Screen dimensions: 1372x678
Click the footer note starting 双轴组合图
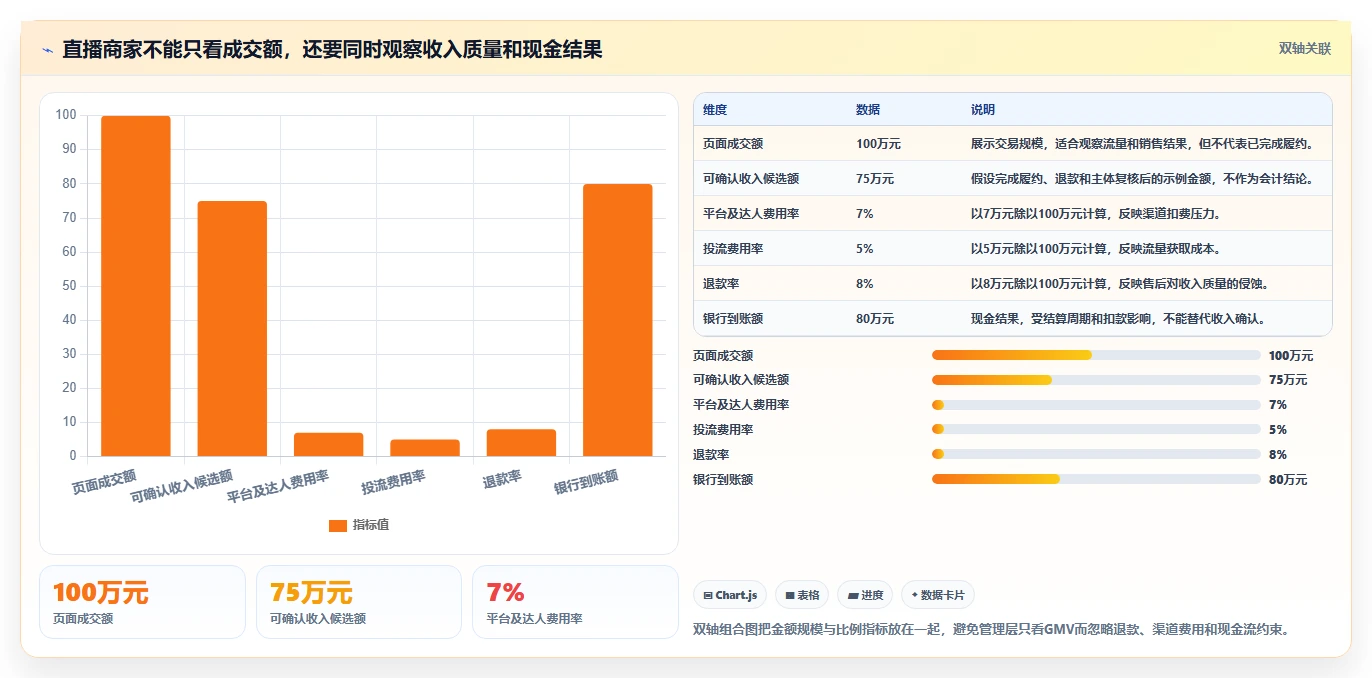(992, 630)
